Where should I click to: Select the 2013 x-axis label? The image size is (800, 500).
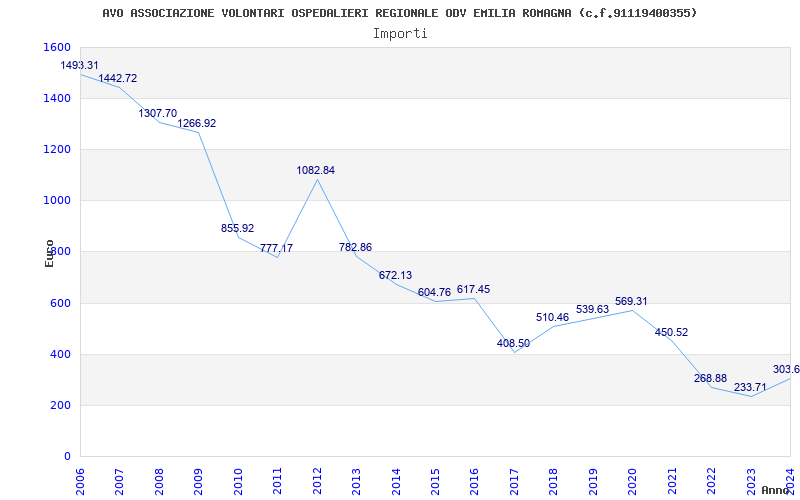coord(356,480)
